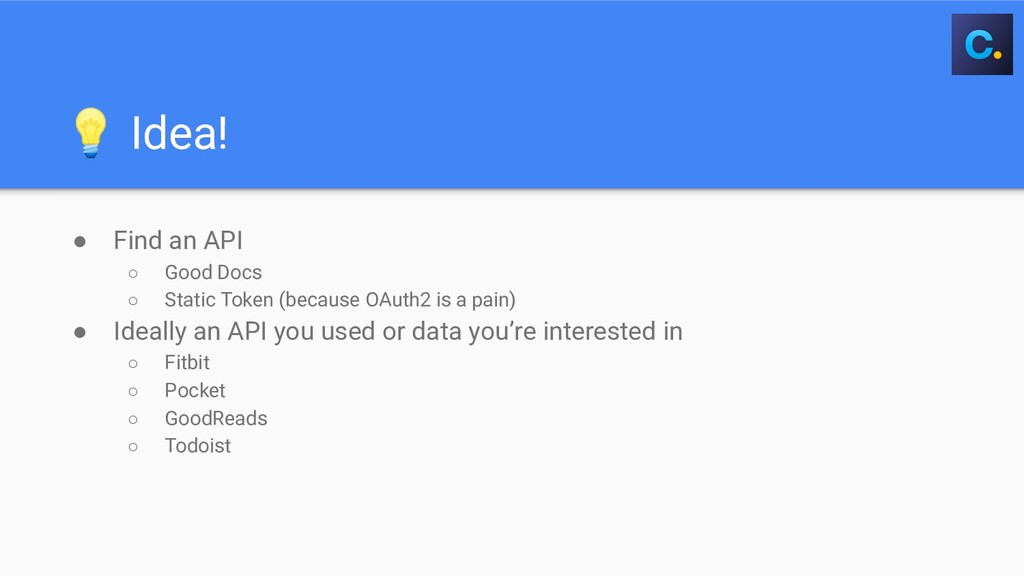The height and width of the screenshot is (576, 1024).
Task: Click the bullet dot beside Ideally an API
Action: [80, 333]
